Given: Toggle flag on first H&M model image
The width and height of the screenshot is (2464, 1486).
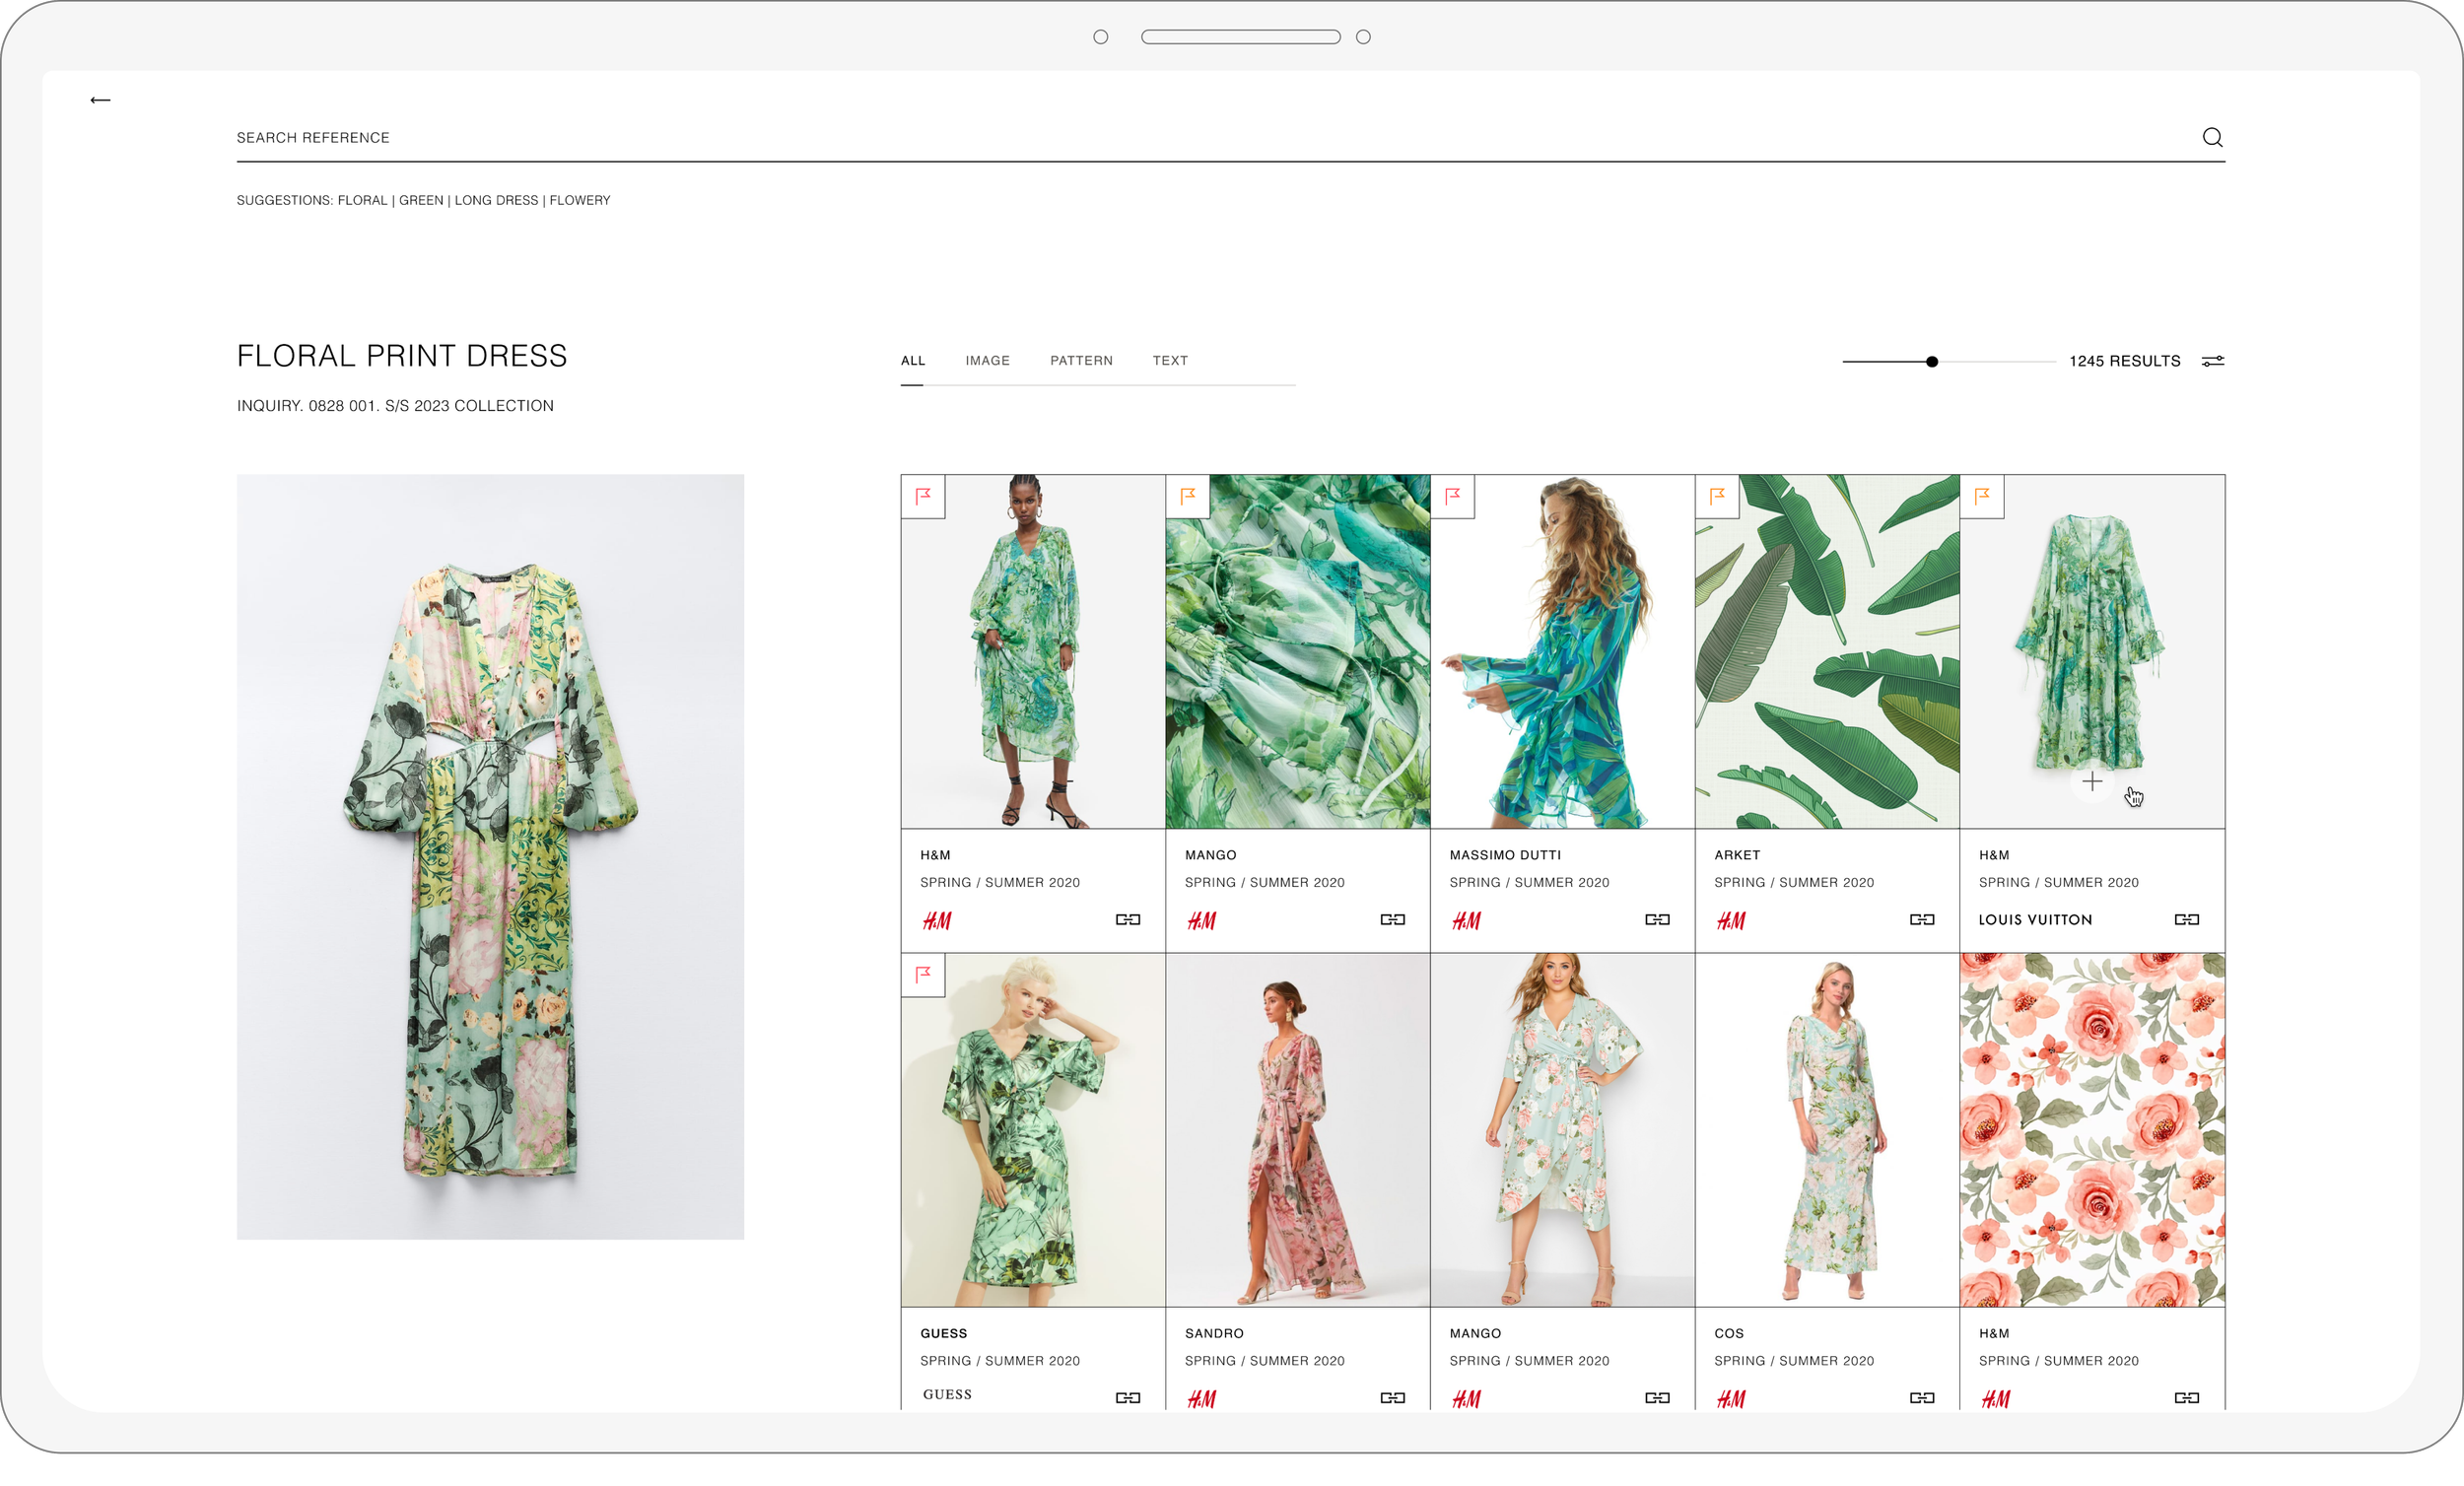Looking at the screenshot, I should click(x=923, y=496).
